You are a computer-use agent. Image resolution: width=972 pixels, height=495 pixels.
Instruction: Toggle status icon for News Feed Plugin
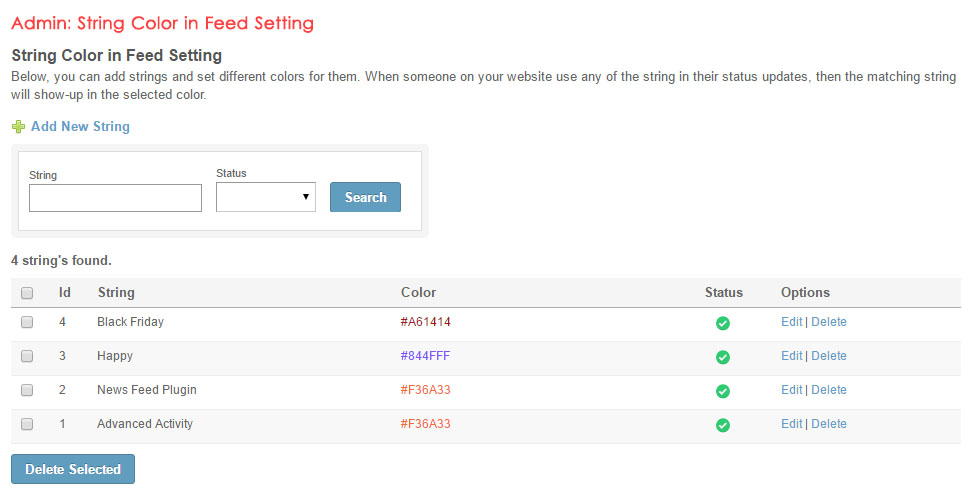click(x=723, y=391)
